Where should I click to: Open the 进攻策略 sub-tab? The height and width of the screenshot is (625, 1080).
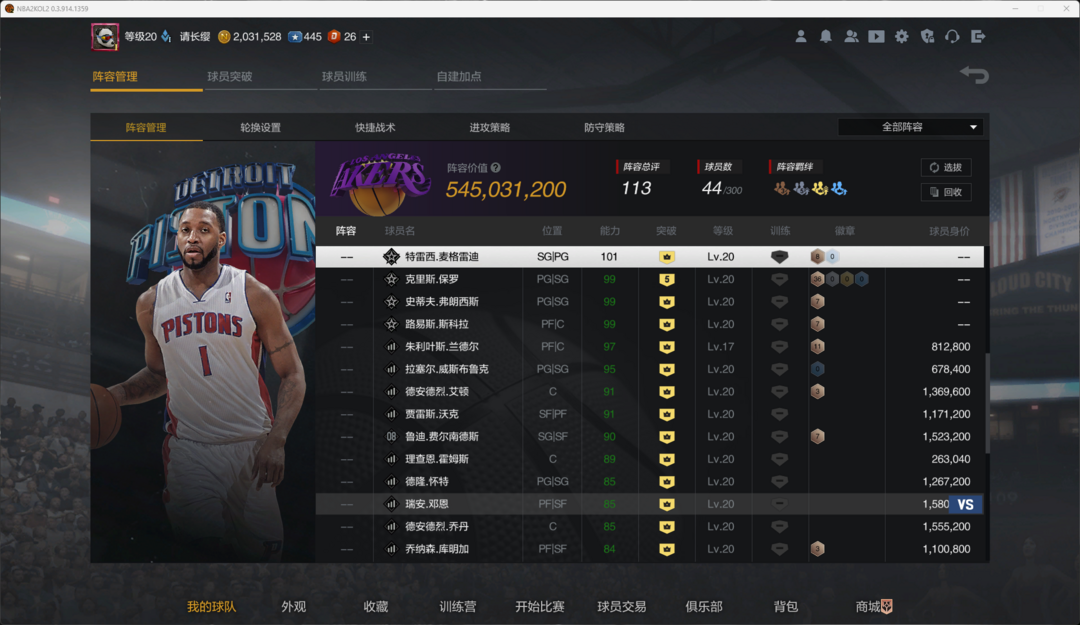[490, 127]
